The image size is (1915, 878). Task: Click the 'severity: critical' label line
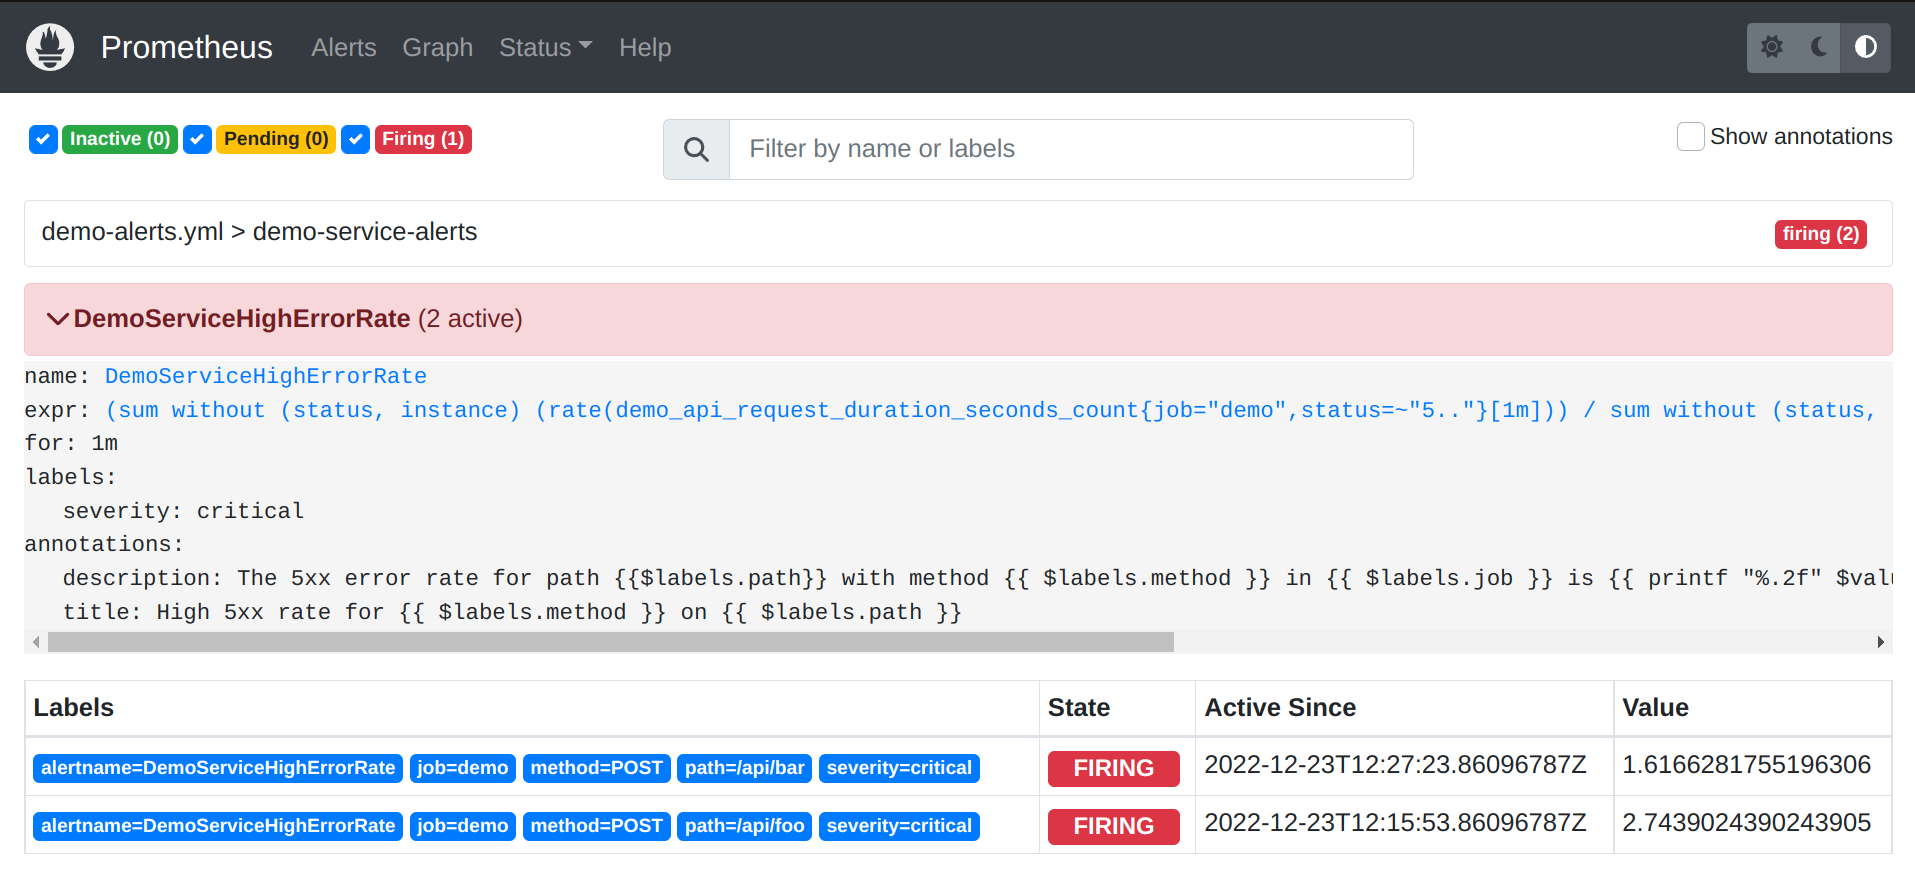pos(183,511)
